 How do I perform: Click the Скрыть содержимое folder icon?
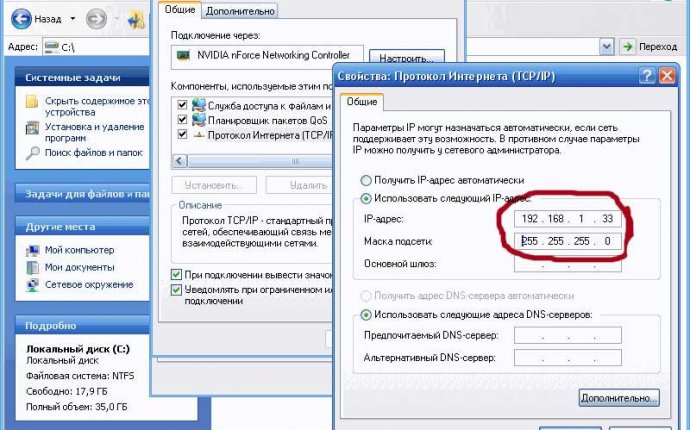click(32, 102)
